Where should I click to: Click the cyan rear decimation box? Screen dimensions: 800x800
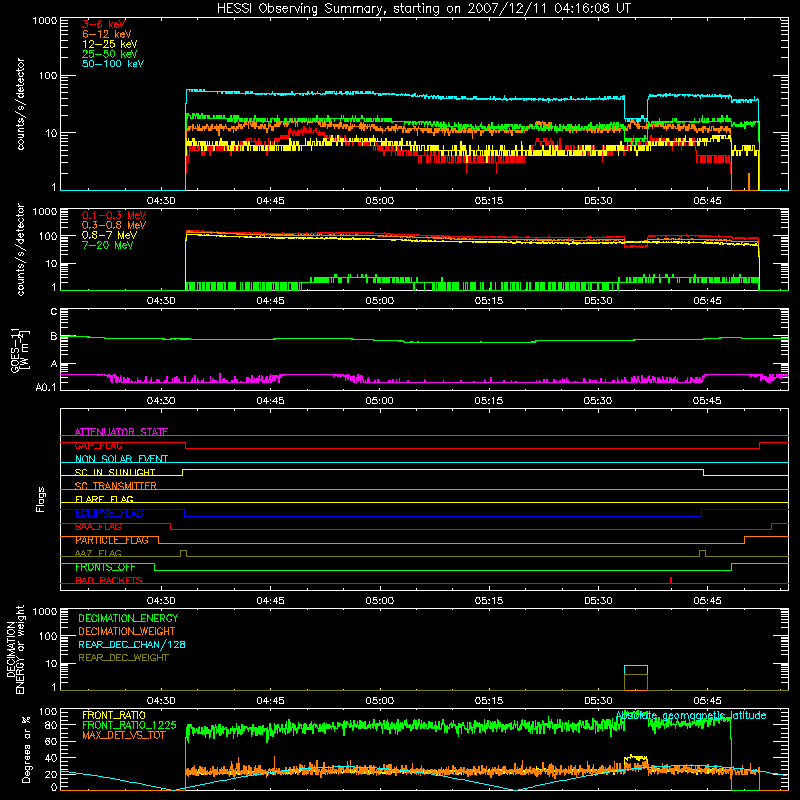(636, 670)
